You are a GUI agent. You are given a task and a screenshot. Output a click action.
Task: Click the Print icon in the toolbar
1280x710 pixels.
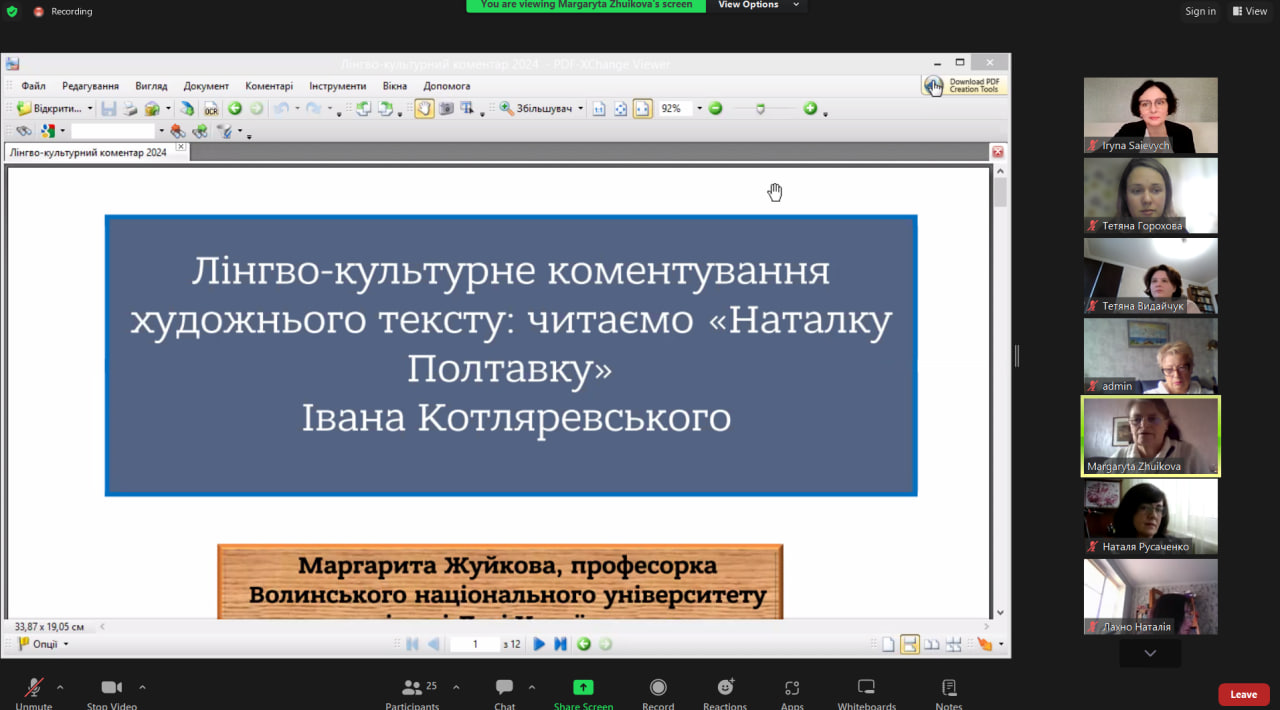point(130,109)
